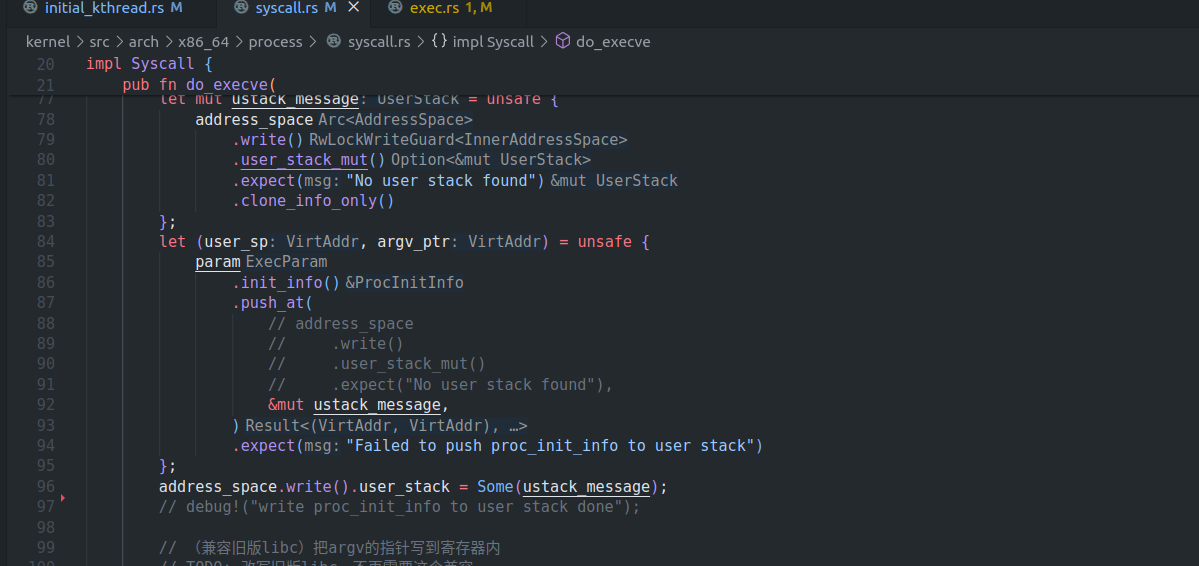Place cursor on ustack_message at line 92

coord(376,405)
